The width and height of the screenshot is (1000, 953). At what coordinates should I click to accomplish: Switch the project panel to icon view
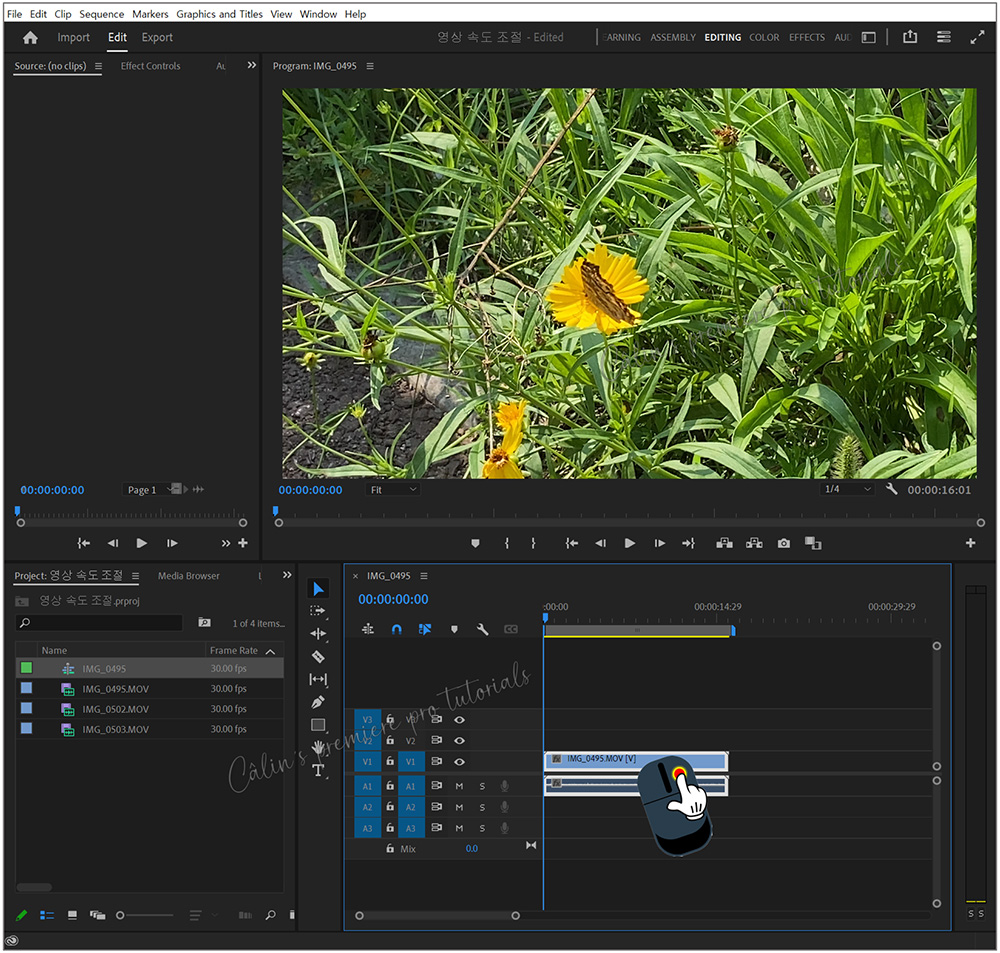[x=72, y=915]
